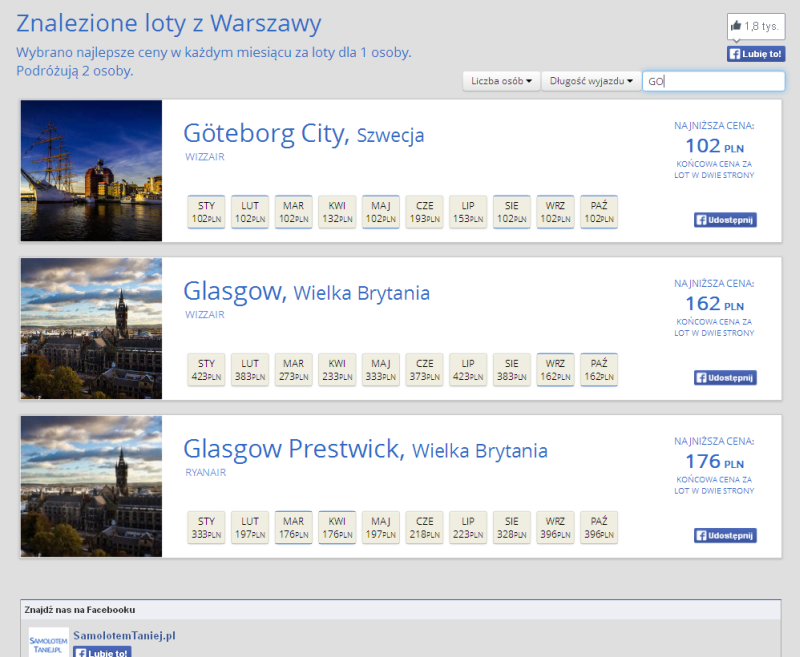Choose WRZ 162 PLN for Glasgow

[x=555, y=370]
